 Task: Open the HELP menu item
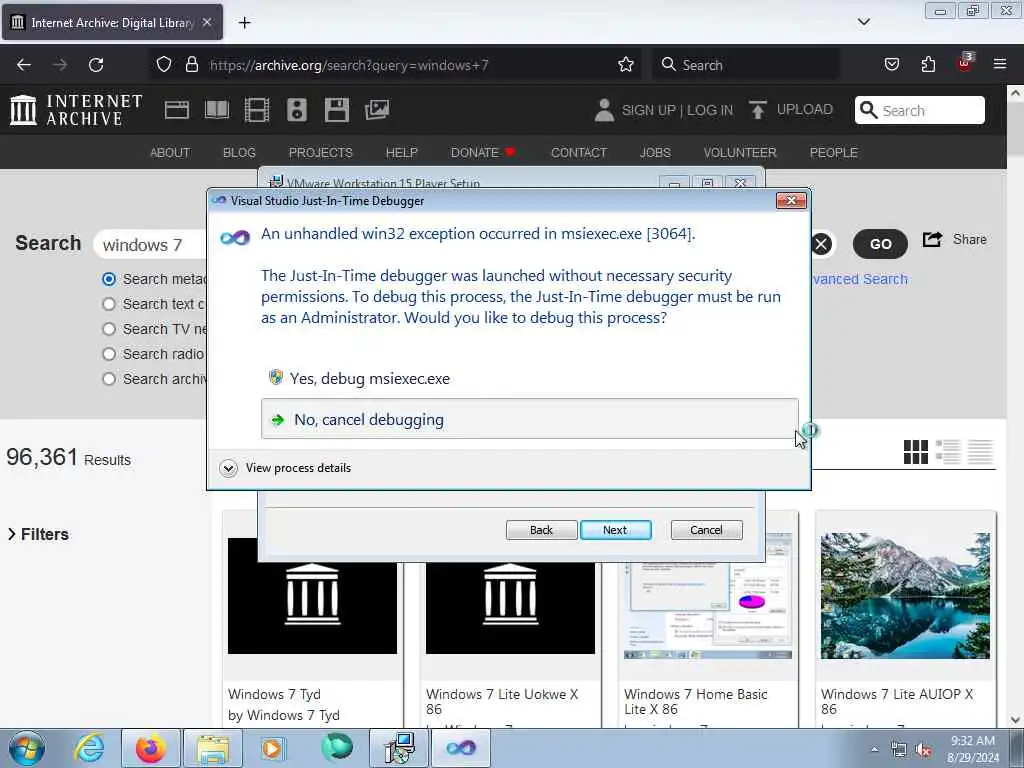pos(402,152)
